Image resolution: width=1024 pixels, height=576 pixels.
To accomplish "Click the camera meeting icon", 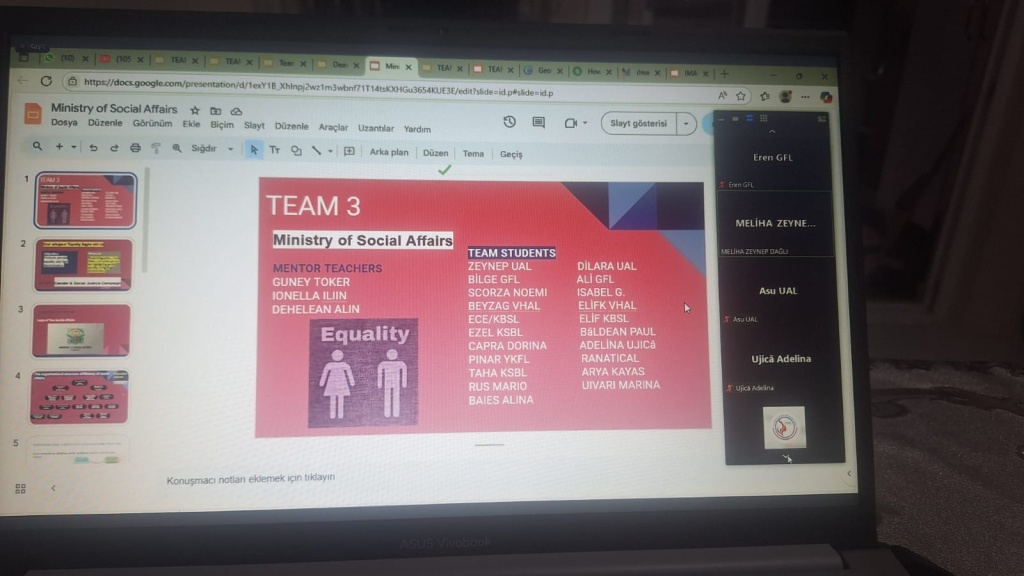I will (x=570, y=123).
